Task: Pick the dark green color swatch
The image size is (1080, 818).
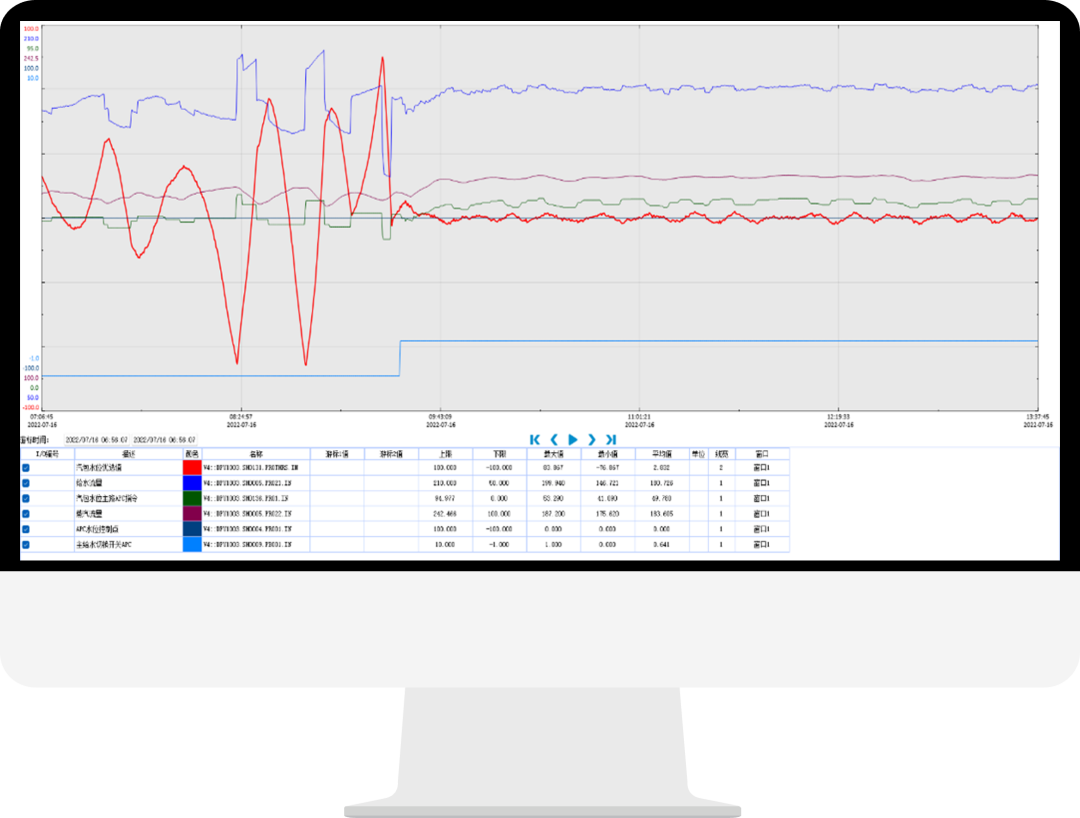Action: 192,498
